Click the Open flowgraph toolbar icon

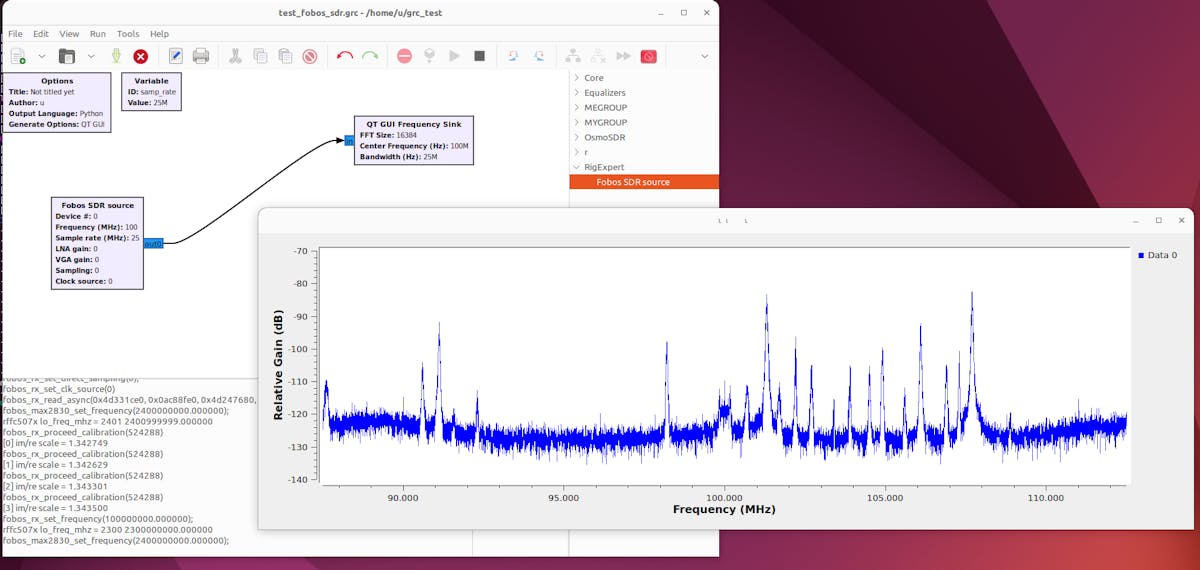(x=67, y=56)
